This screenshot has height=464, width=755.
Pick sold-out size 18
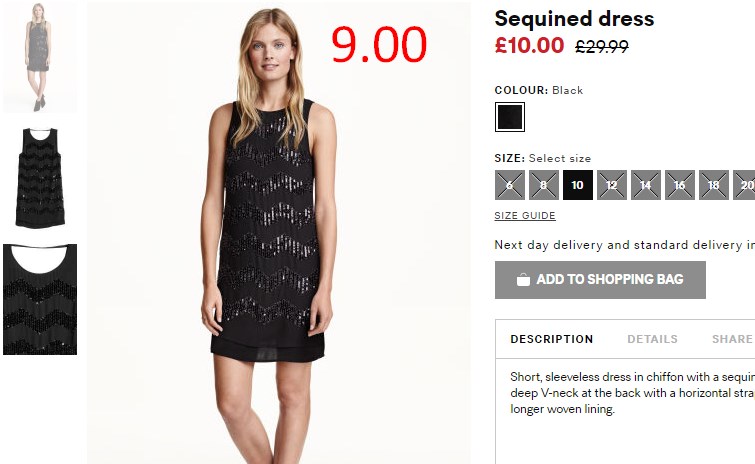(x=714, y=185)
